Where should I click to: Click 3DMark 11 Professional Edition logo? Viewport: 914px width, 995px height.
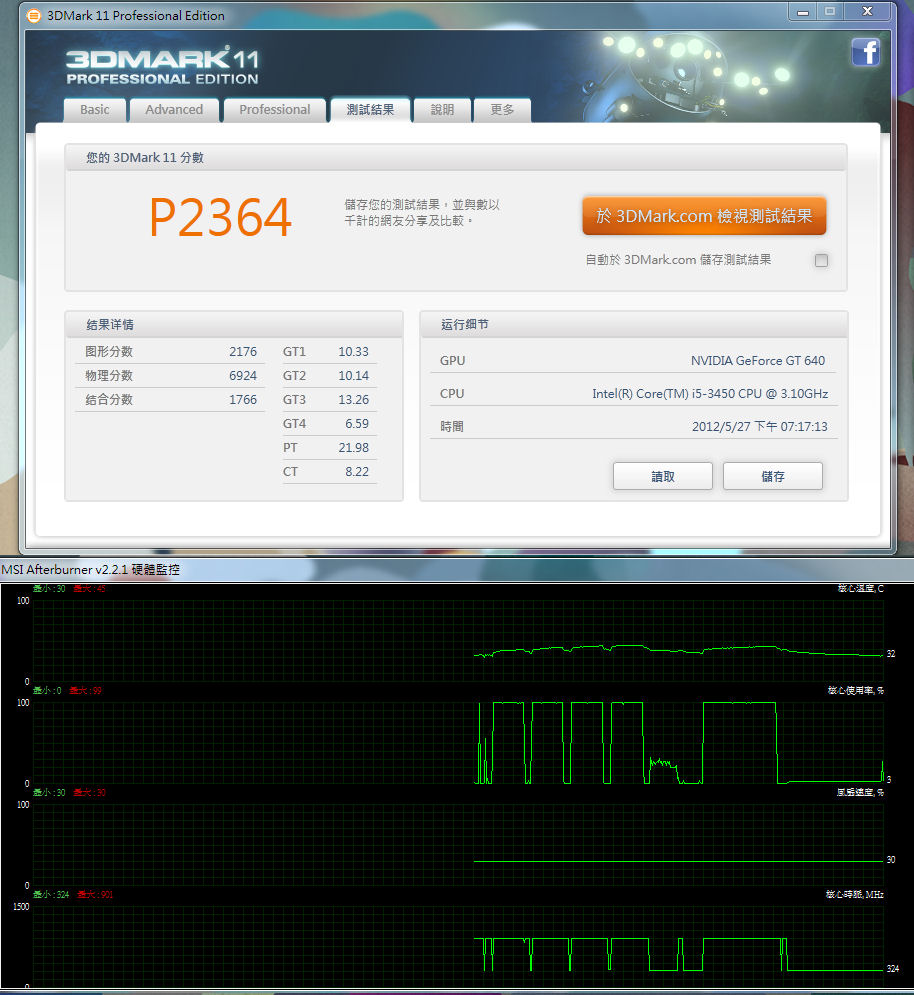pyautogui.click(x=163, y=65)
